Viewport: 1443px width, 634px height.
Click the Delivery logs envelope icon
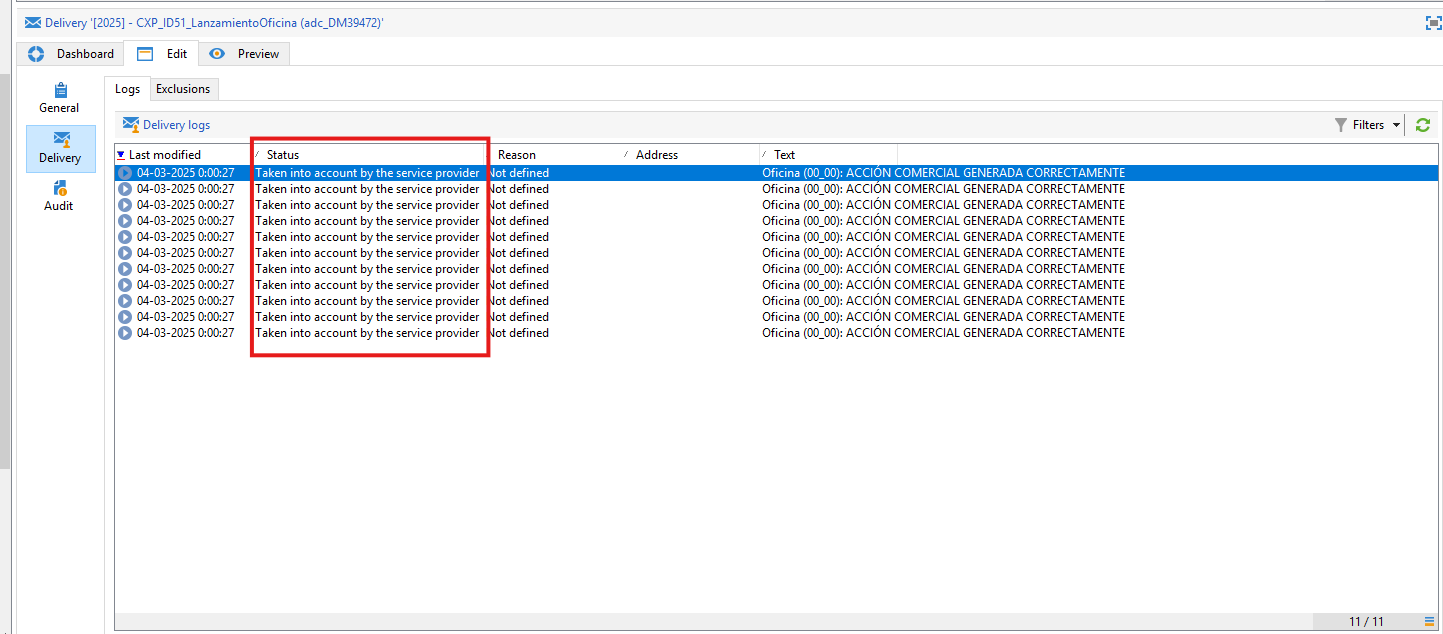coord(131,124)
